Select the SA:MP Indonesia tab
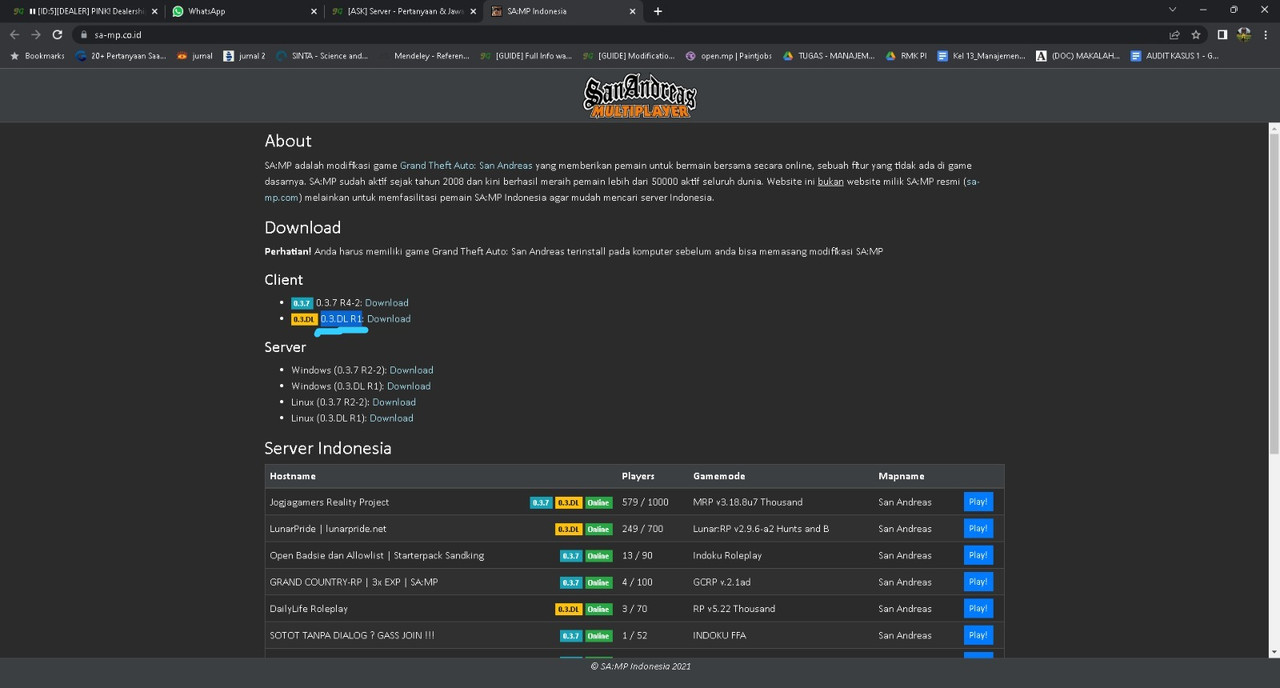1280x688 pixels. [x=562, y=11]
